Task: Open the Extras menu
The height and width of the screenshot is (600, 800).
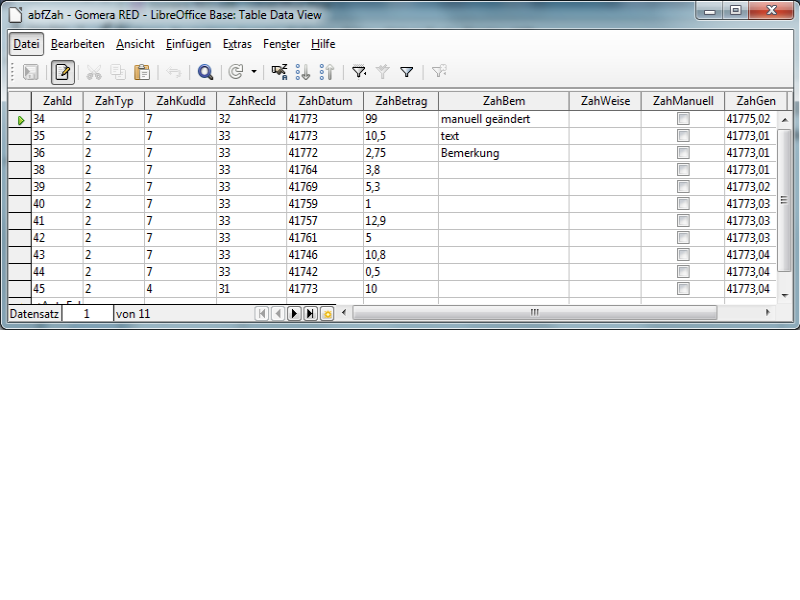Action: tap(237, 45)
